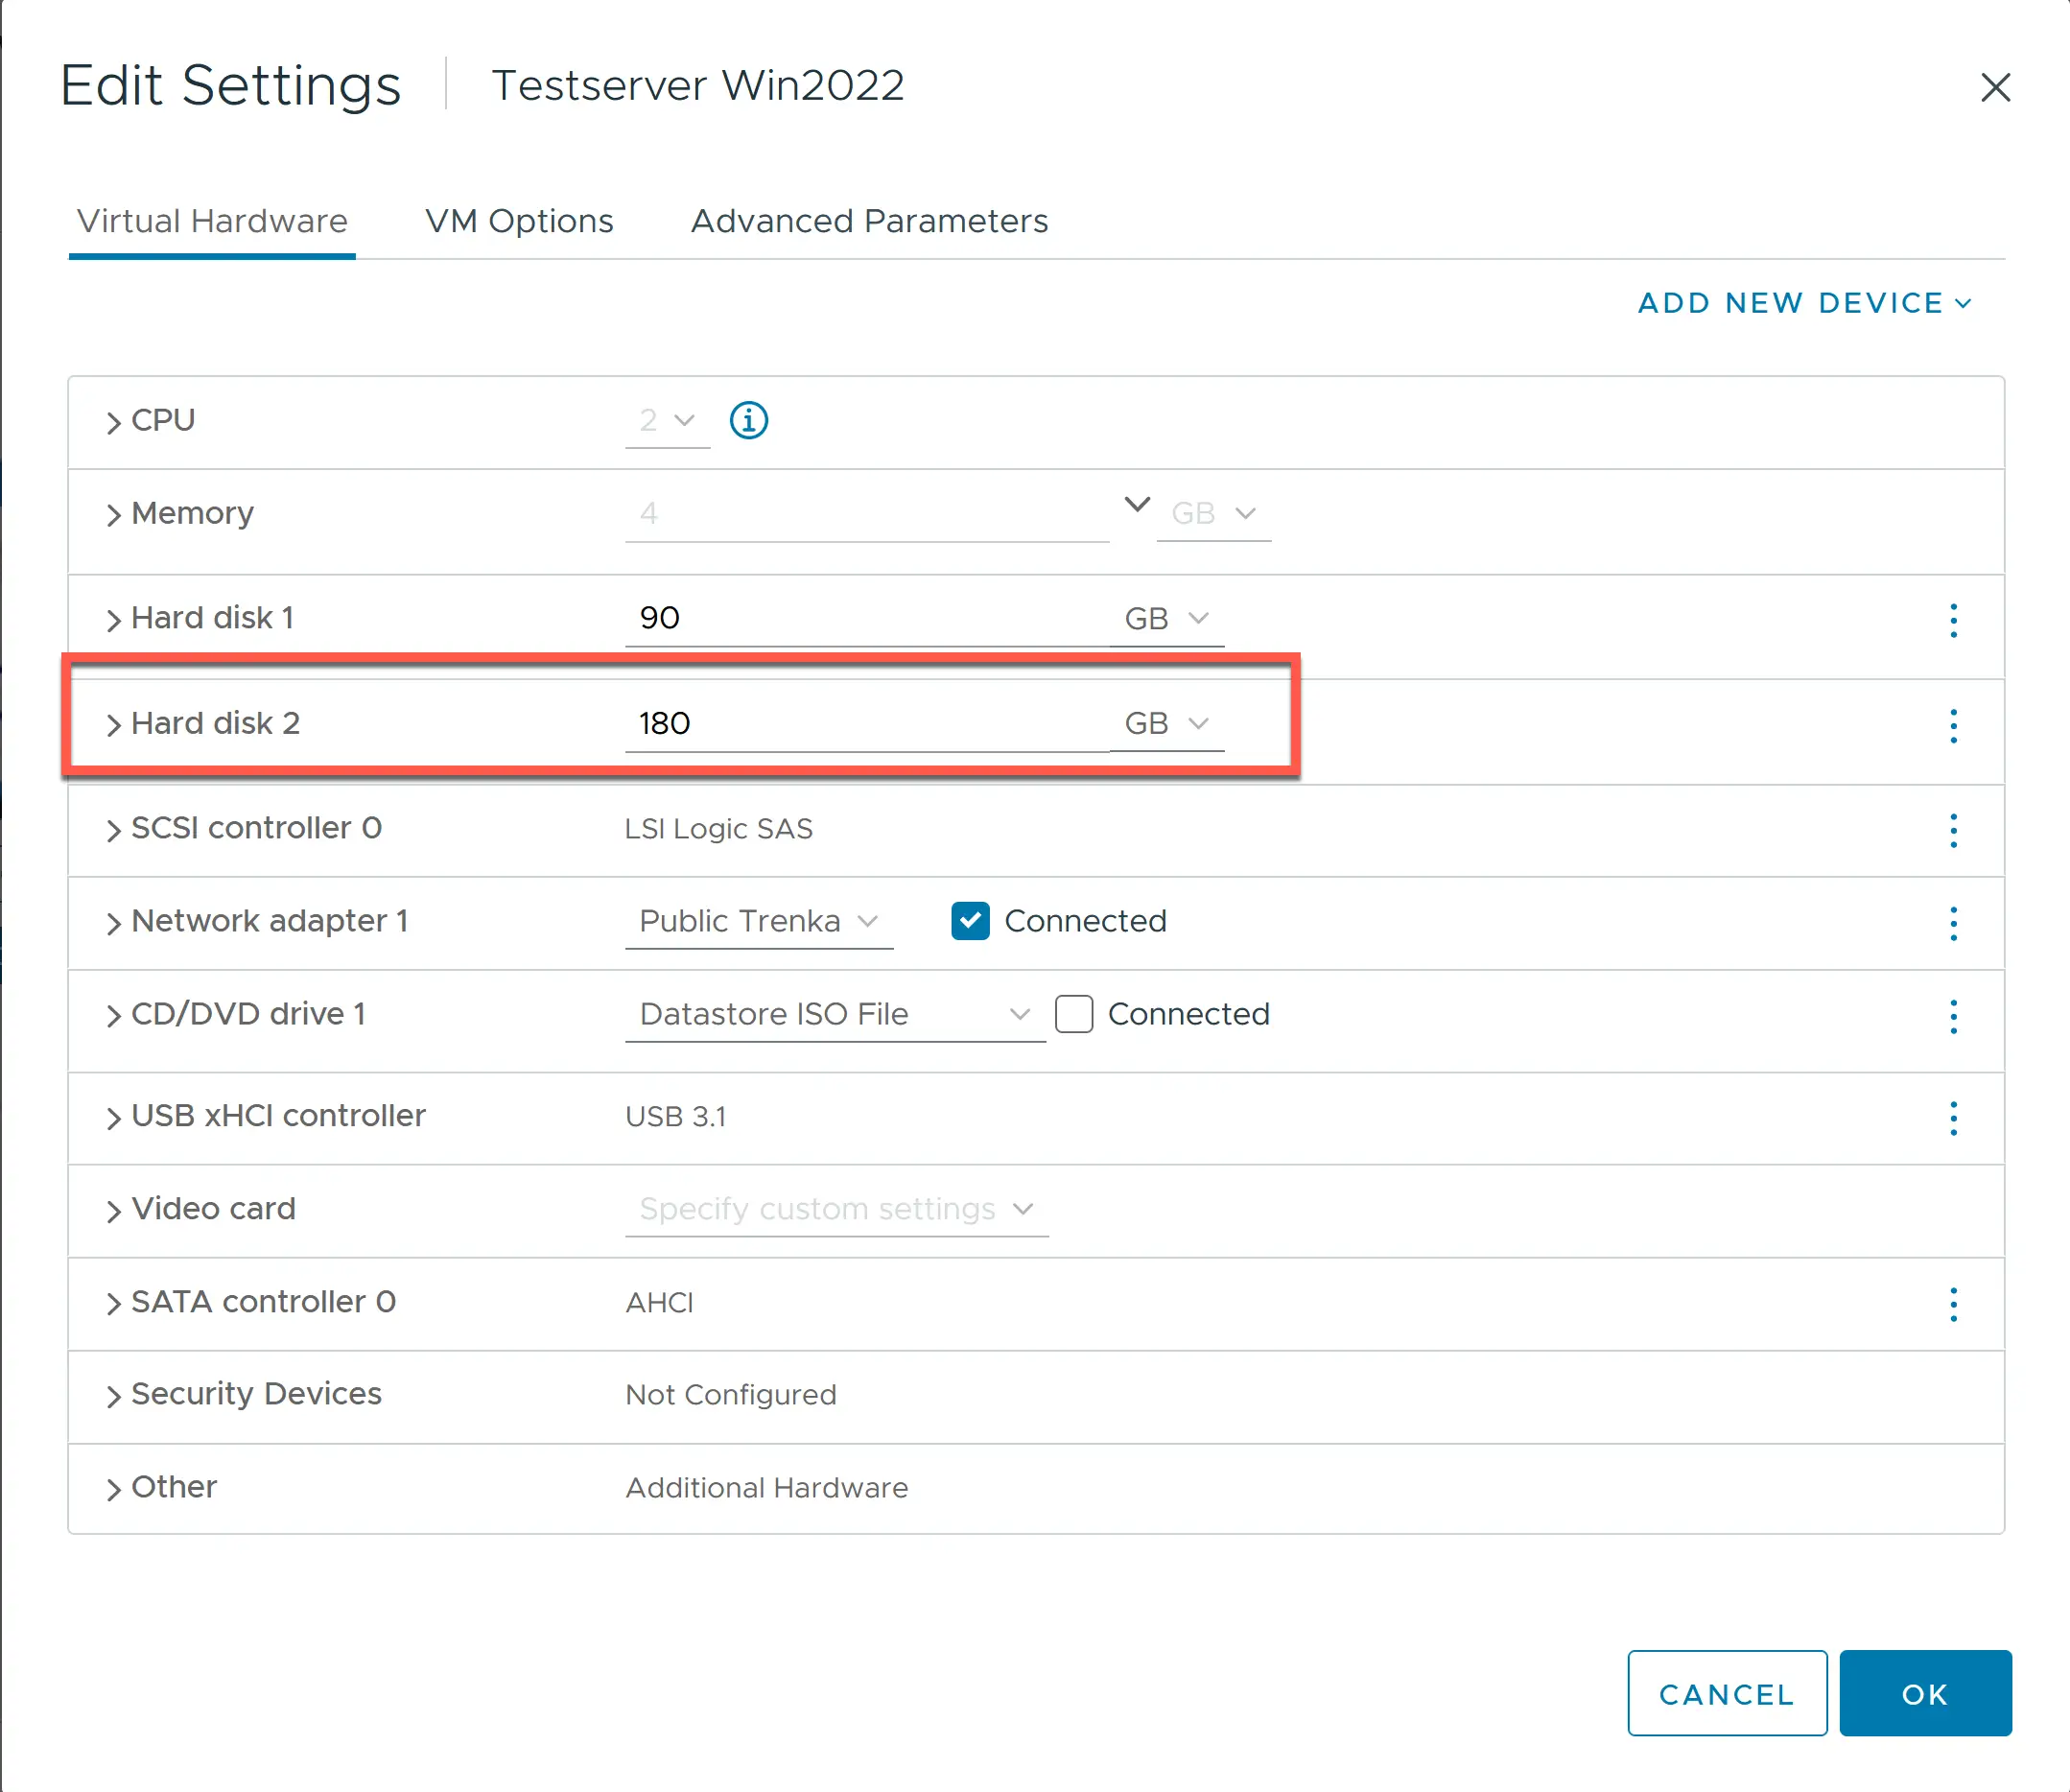Open Datastore ISO File dropdown

pos(834,1014)
